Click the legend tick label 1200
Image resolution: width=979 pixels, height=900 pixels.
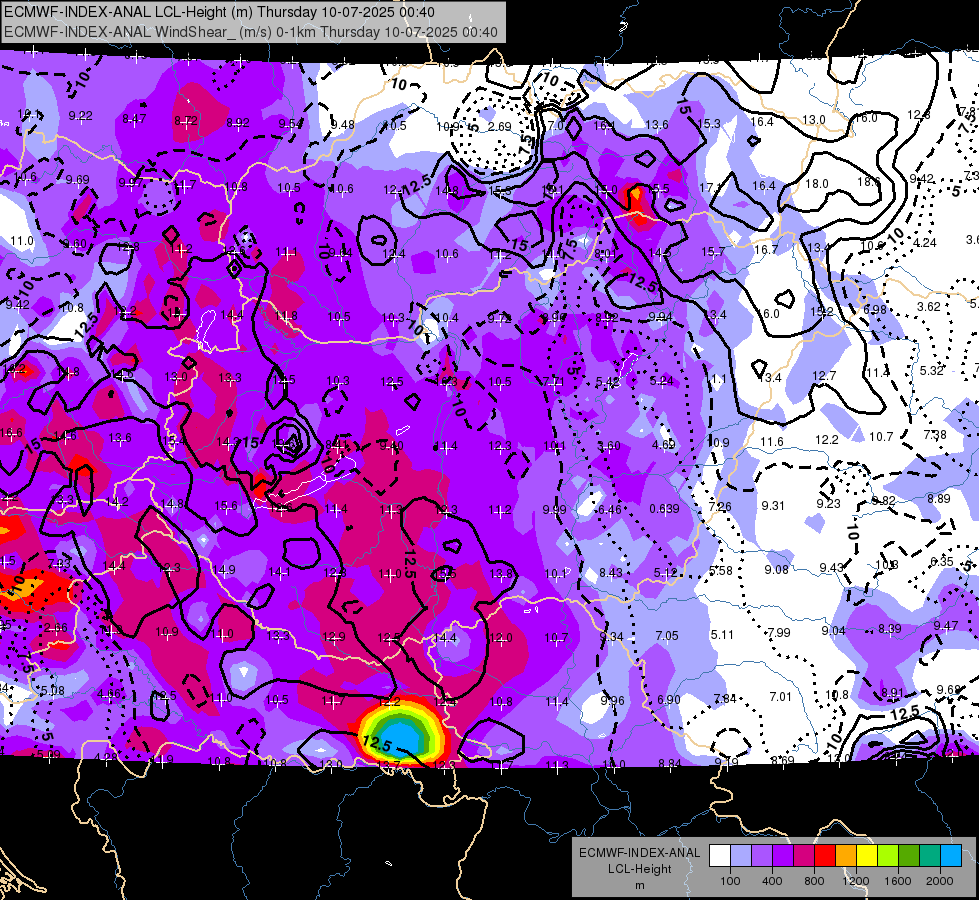(856, 881)
